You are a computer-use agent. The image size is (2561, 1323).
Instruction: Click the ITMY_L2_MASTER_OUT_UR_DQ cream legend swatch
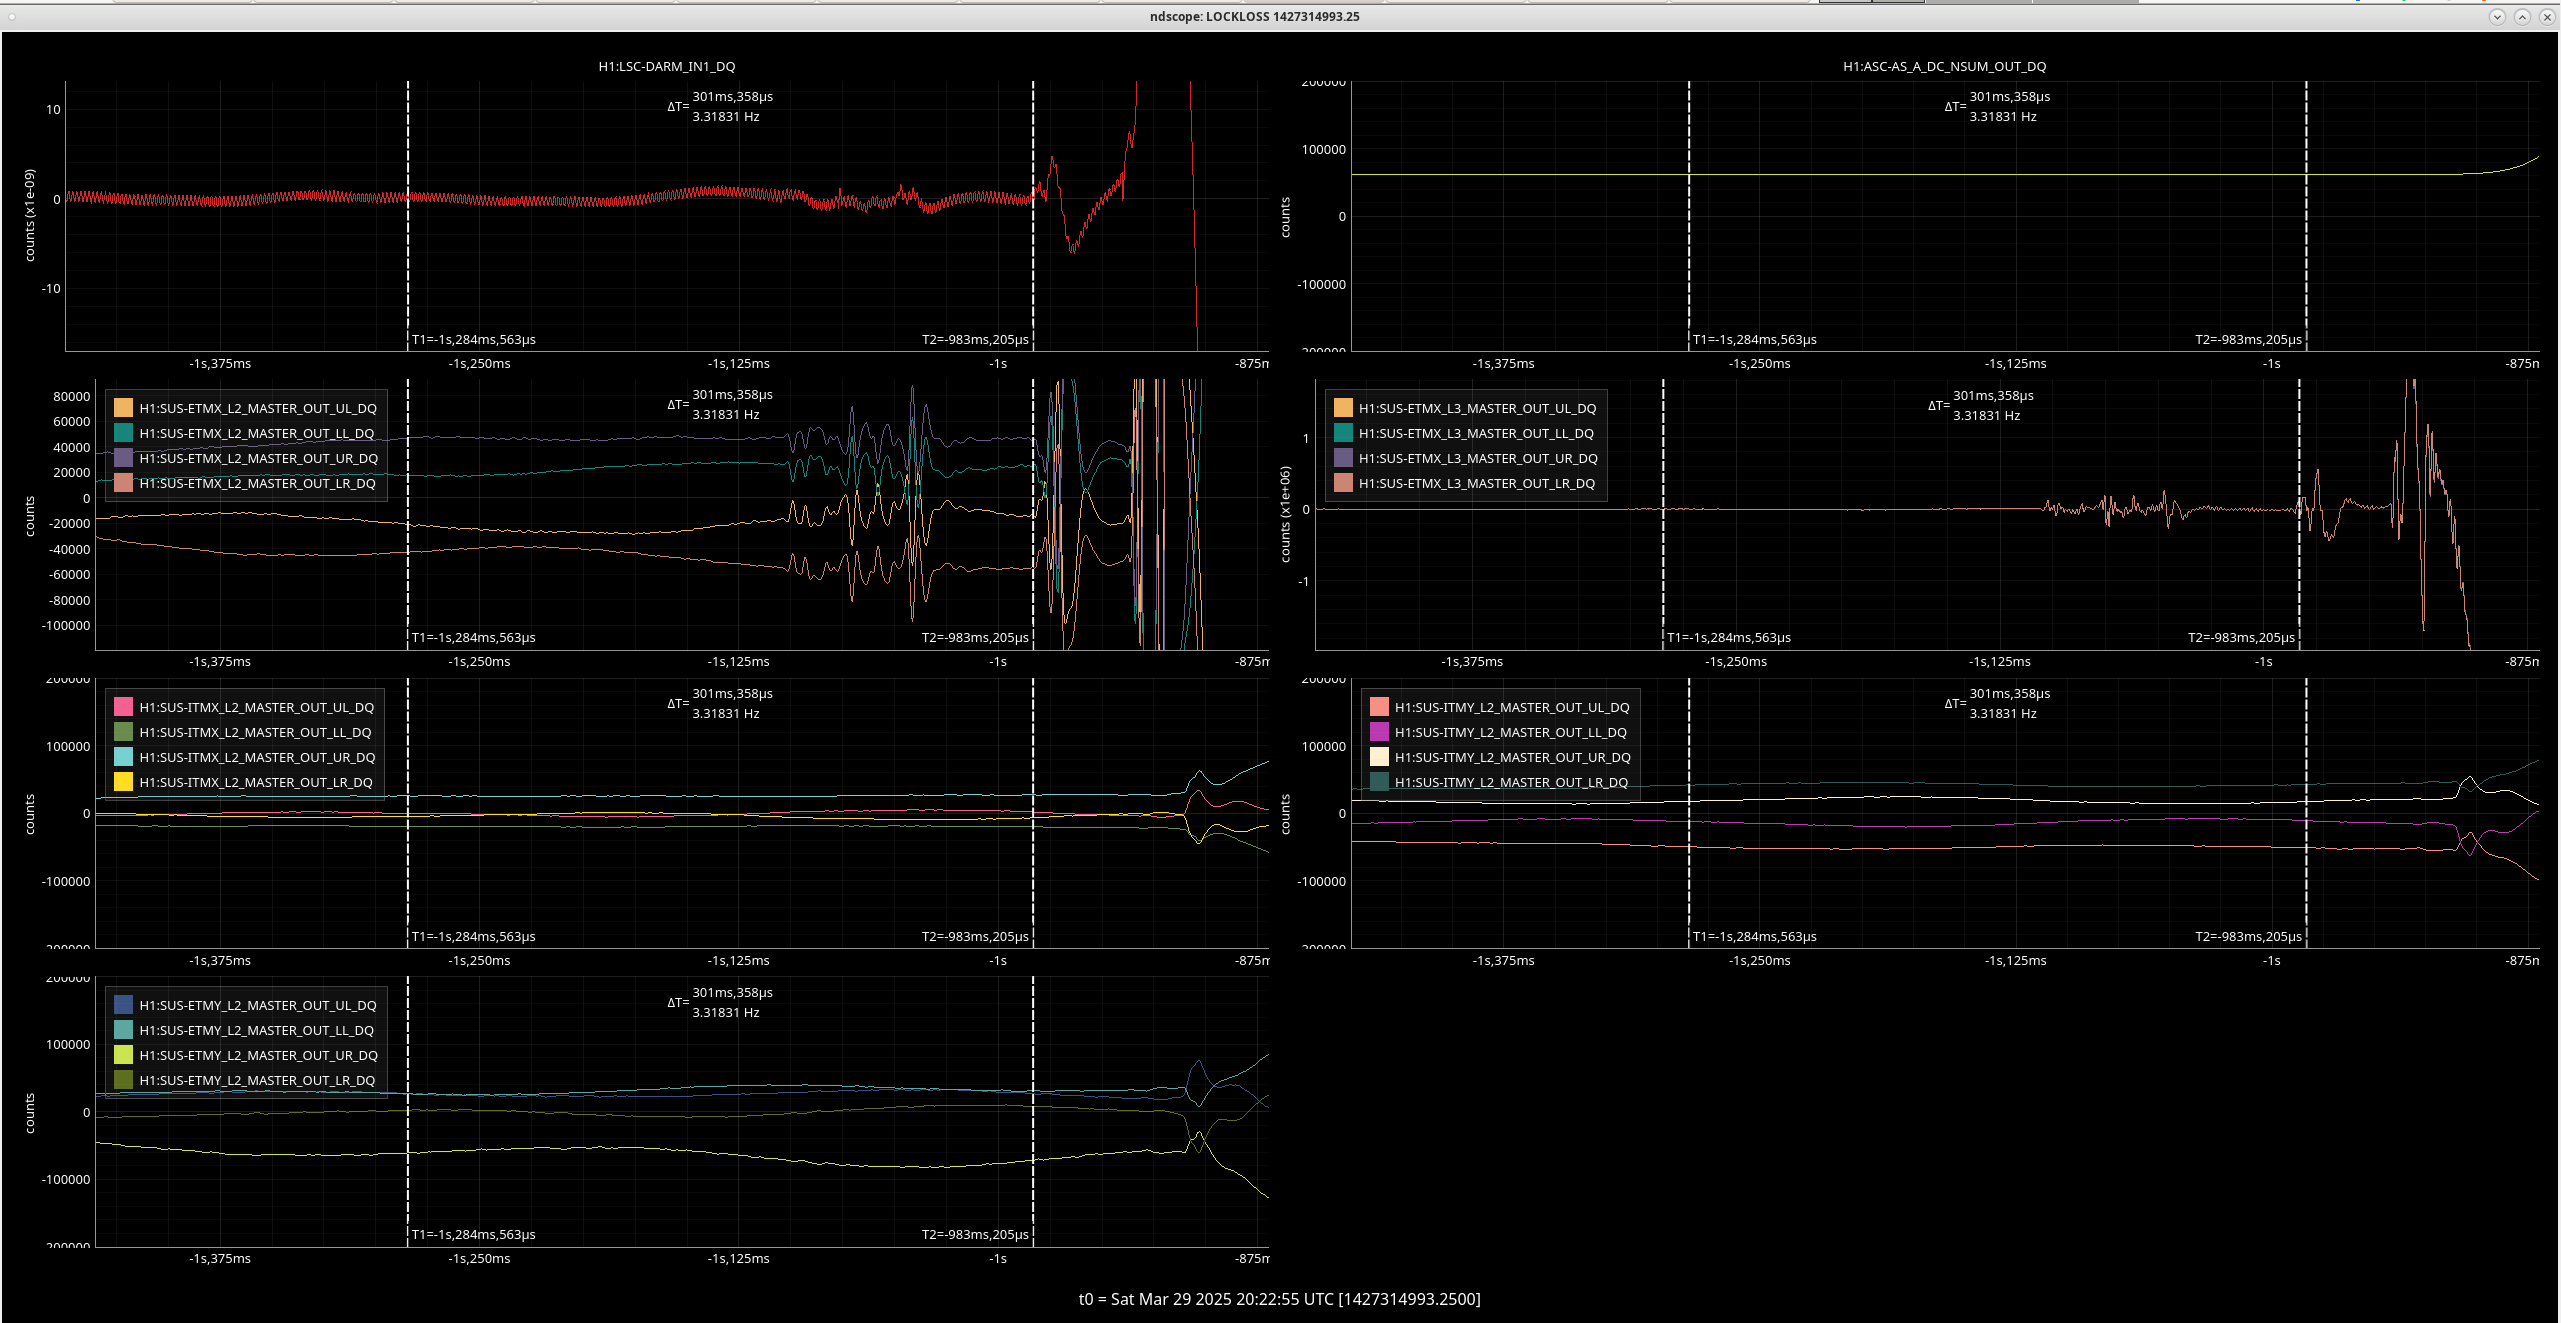pyautogui.click(x=1379, y=757)
